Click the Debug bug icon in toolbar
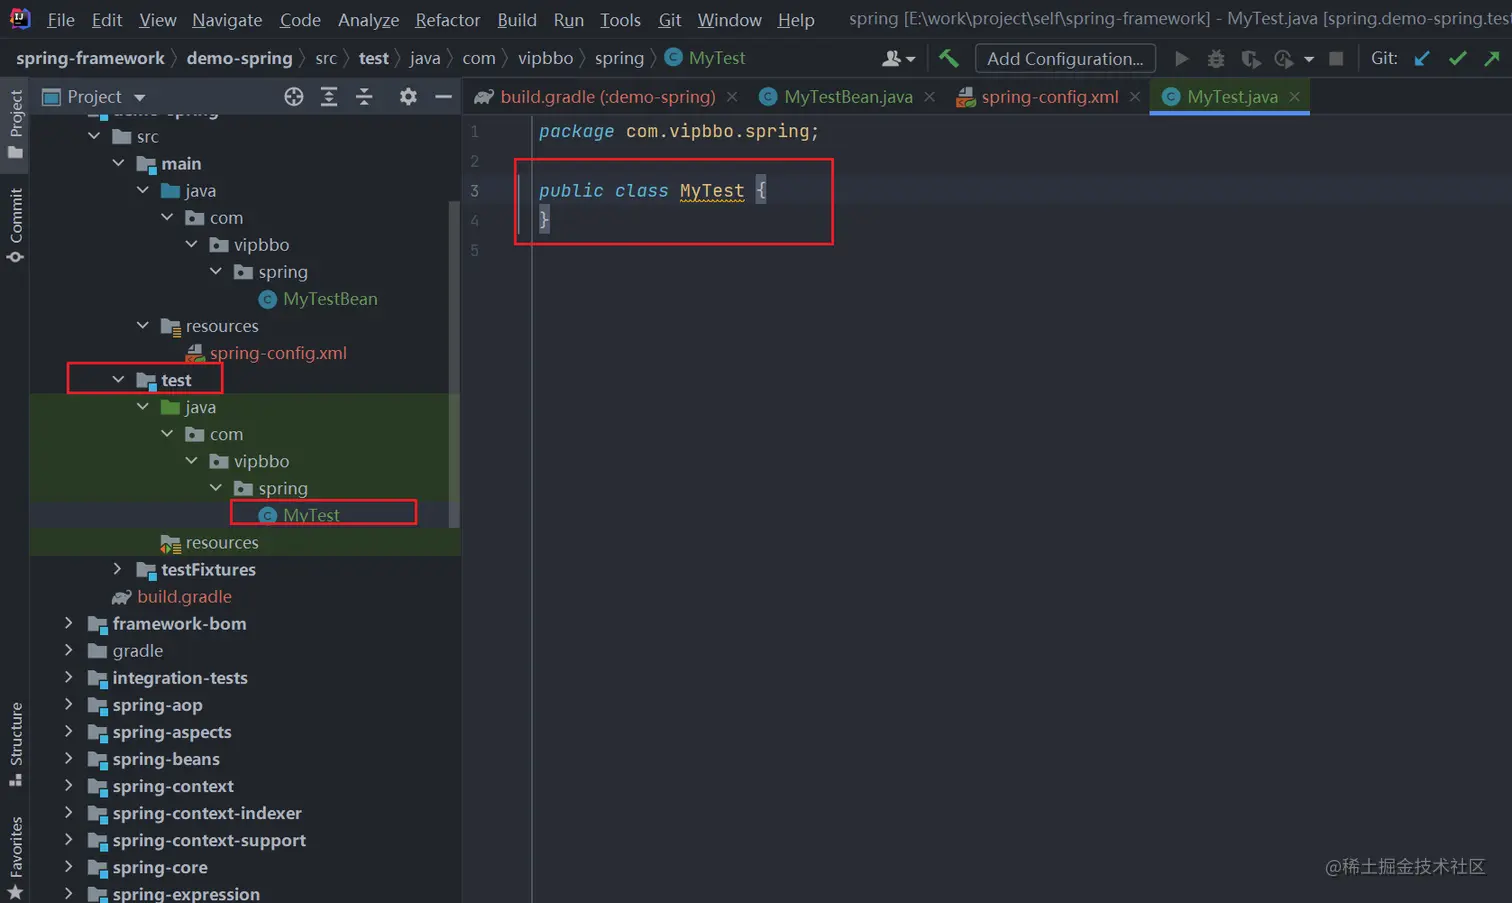 click(x=1216, y=58)
